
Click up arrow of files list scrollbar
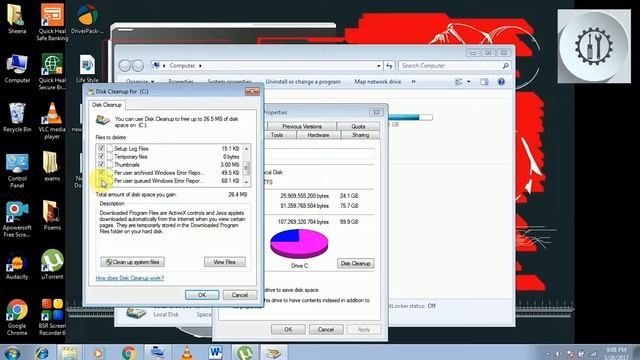[x=246, y=149]
